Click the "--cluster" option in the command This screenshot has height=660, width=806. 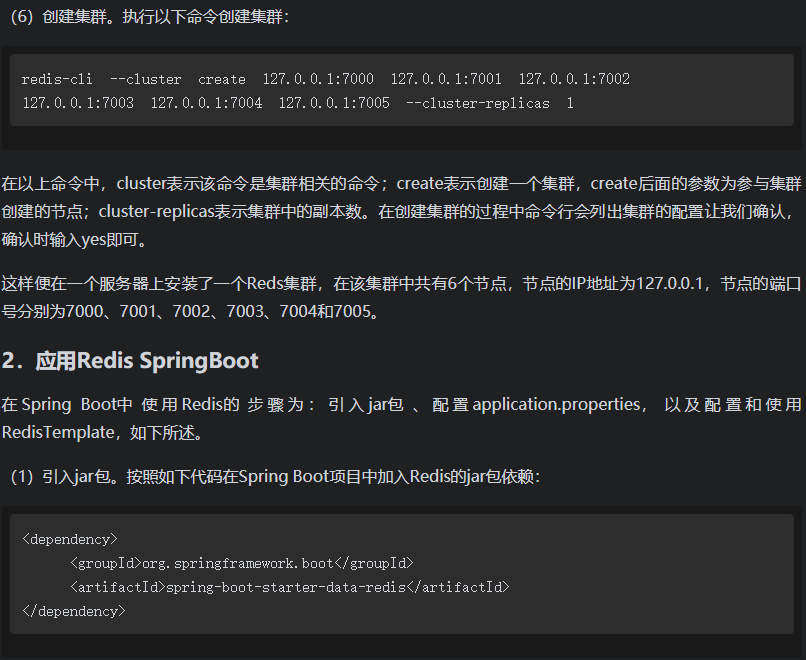tap(146, 79)
